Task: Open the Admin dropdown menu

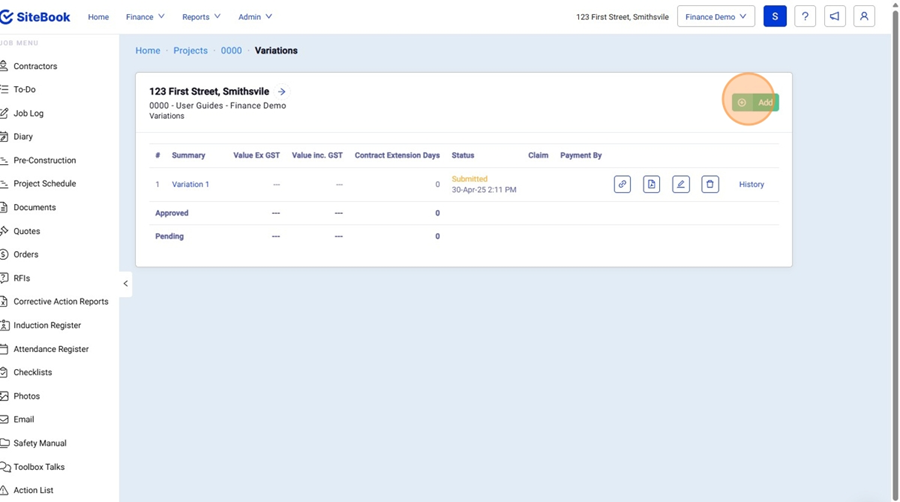Action: point(255,17)
